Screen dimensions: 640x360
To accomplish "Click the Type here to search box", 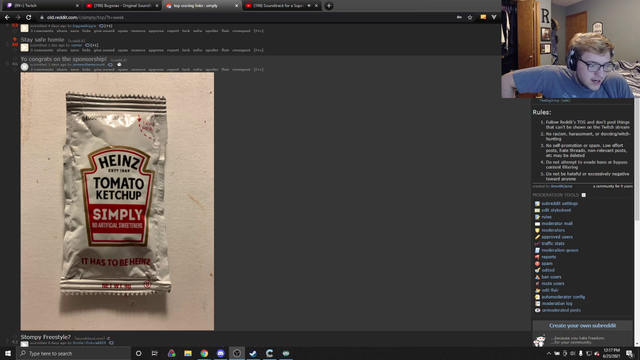I will click(73, 353).
